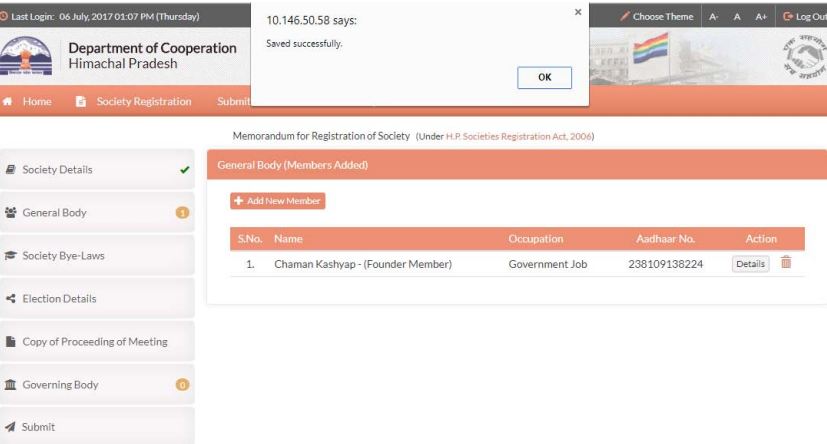
Task: Click the Action column header
Action: 761,239
